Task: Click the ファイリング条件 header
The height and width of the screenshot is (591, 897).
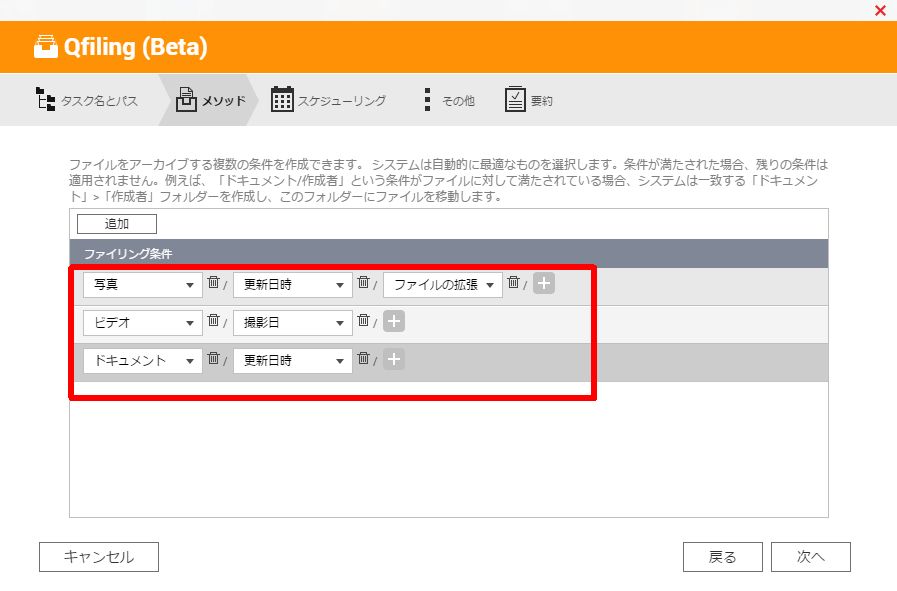Action: pyautogui.click(x=448, y=253)
